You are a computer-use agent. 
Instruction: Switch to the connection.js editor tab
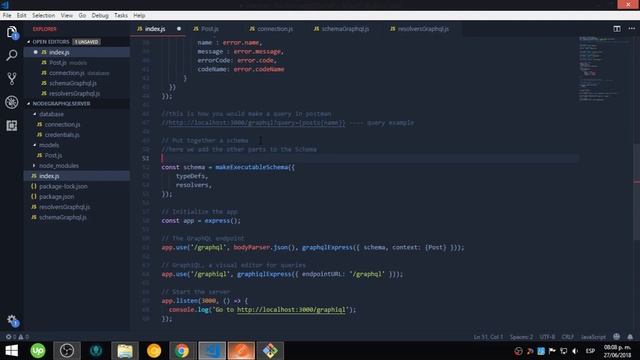tap(274, 29)
